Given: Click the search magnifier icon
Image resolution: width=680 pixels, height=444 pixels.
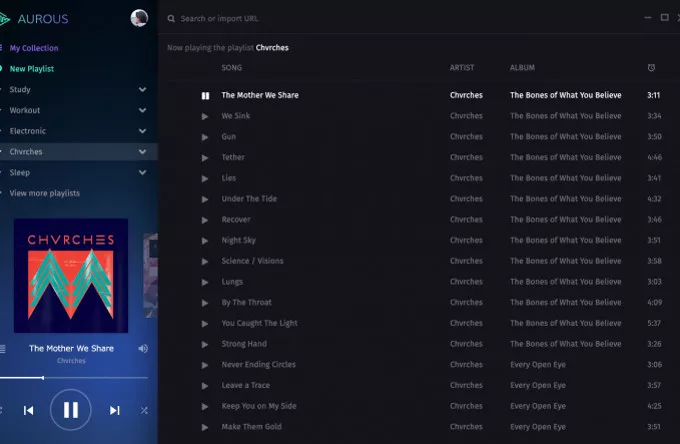Looking at the screenshot, I should (x=172, y=18).
